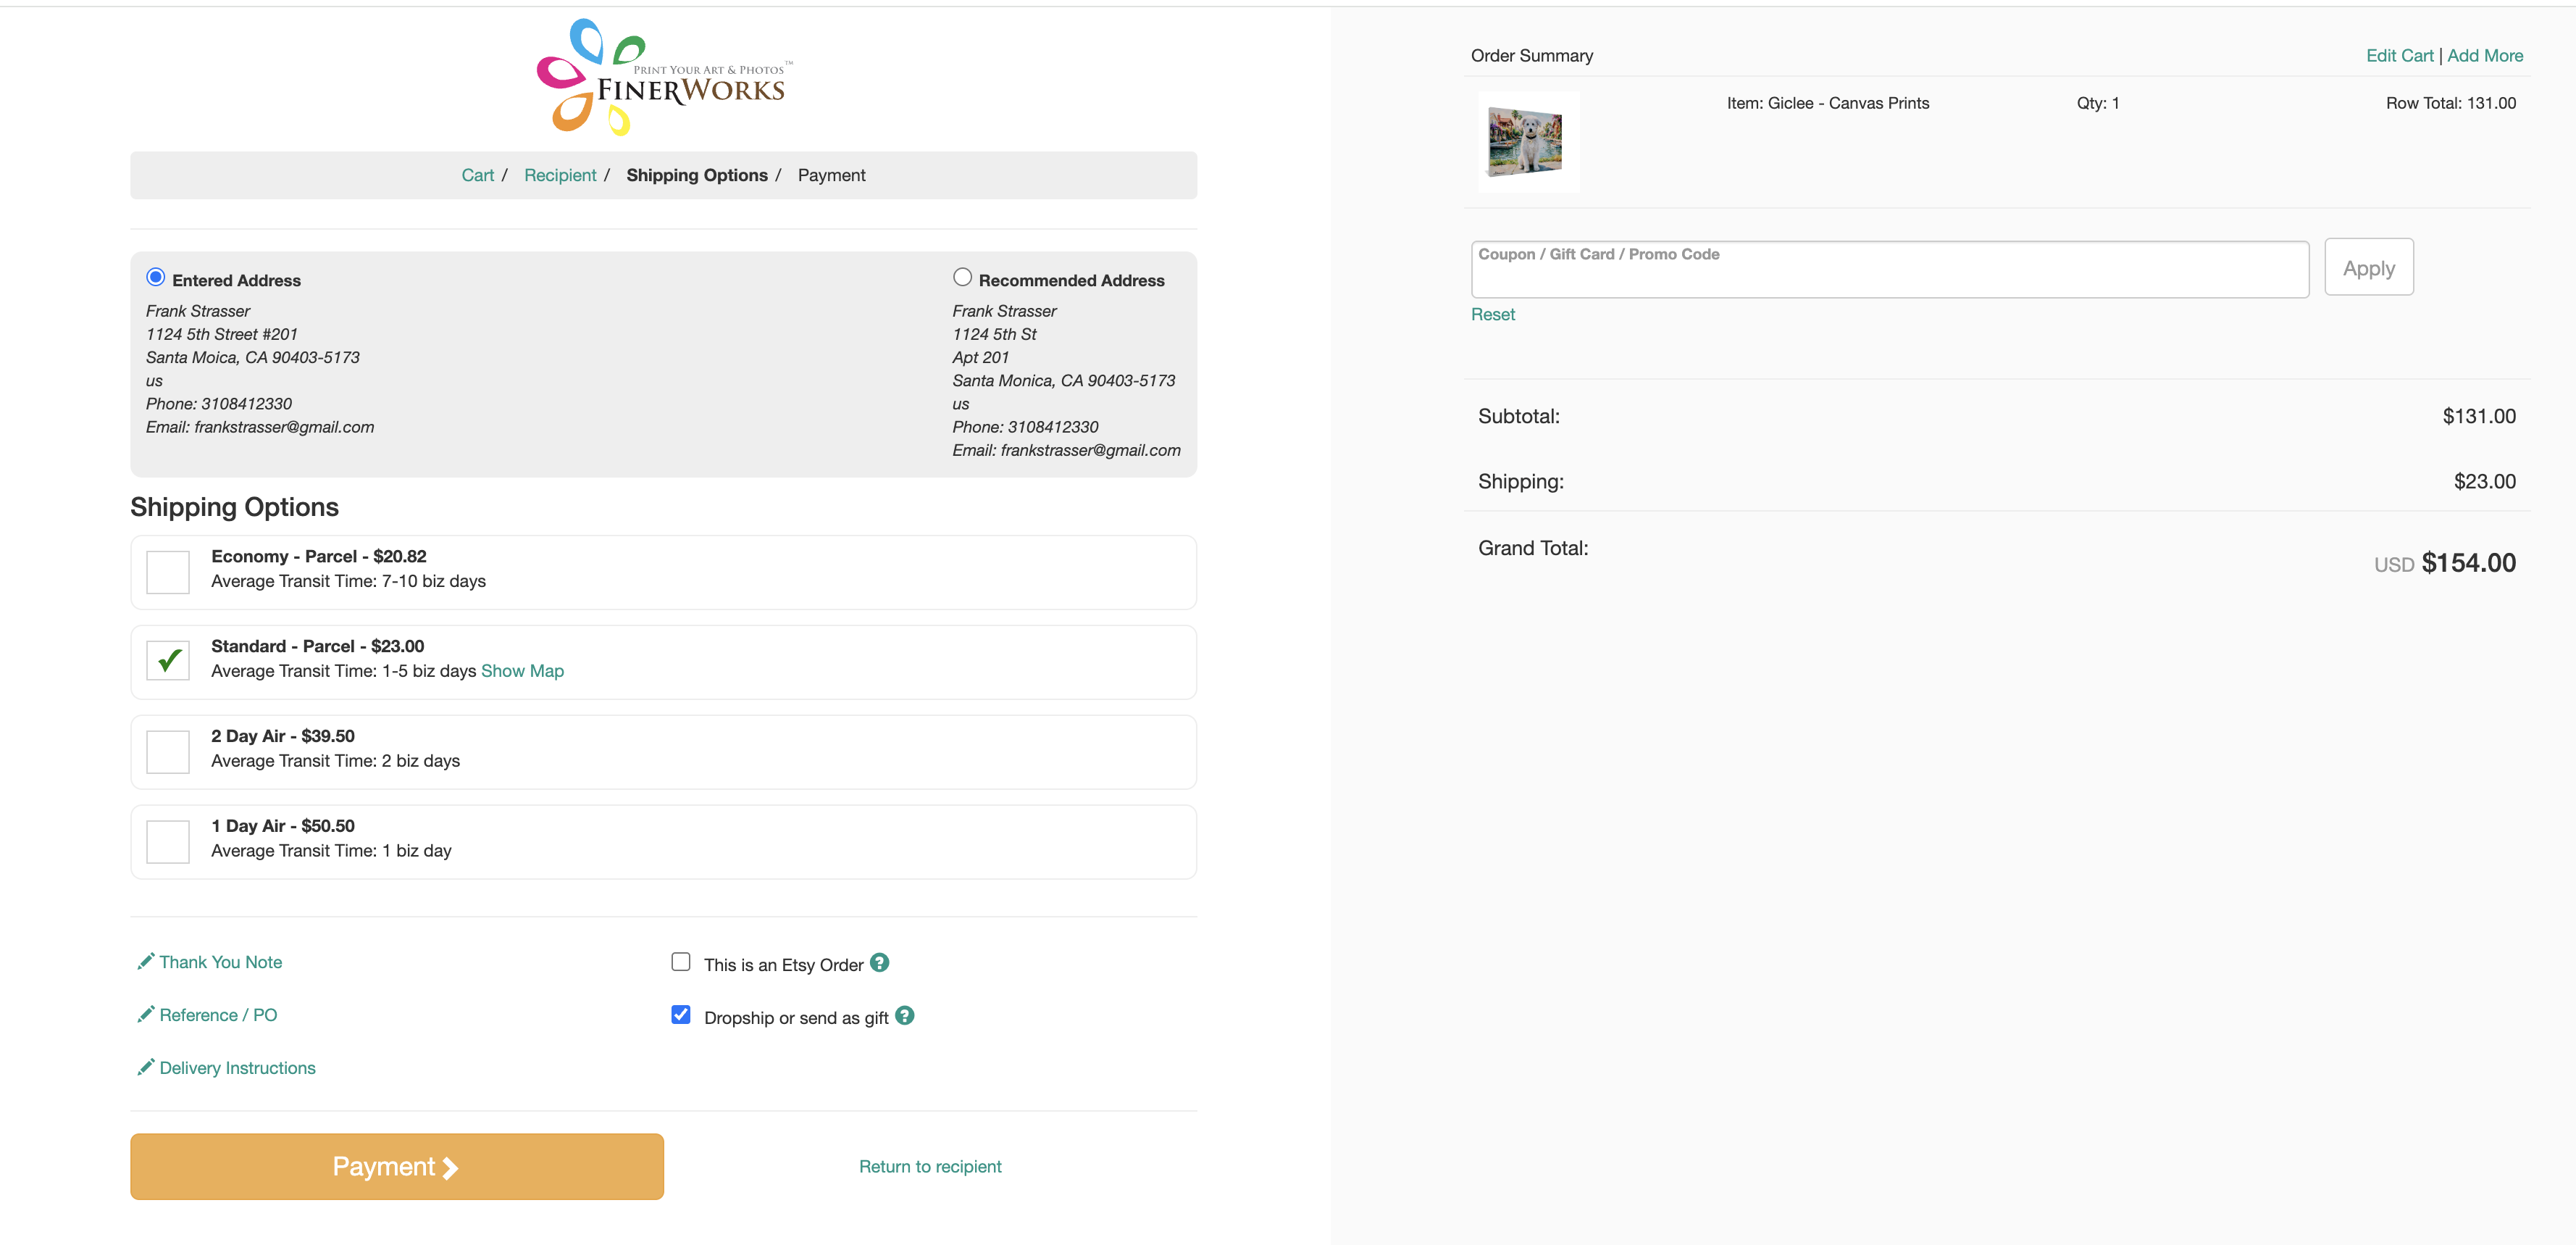Select the Entered Address radio button

tap(156, 277)
